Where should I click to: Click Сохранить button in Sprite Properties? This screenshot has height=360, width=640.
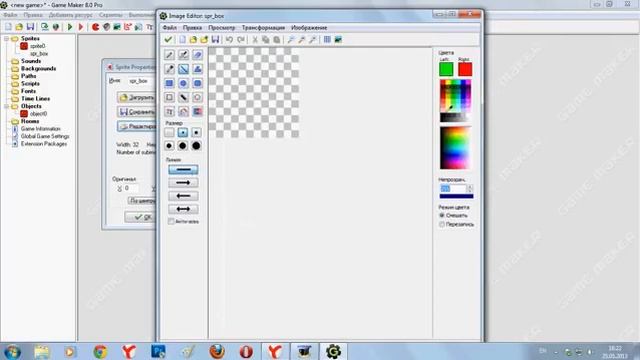click(x=136, y=111)
